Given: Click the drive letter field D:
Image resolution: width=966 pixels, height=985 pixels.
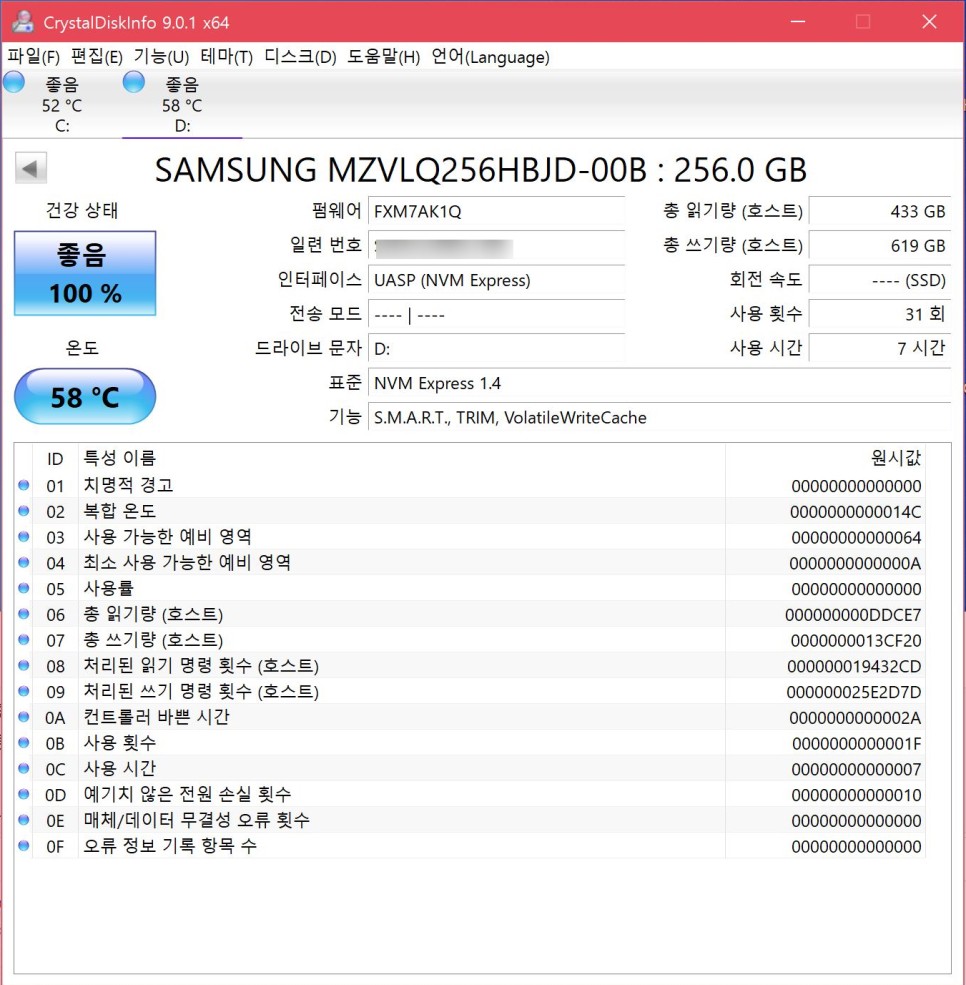Looking at the screenshot, I should (496, 348).
